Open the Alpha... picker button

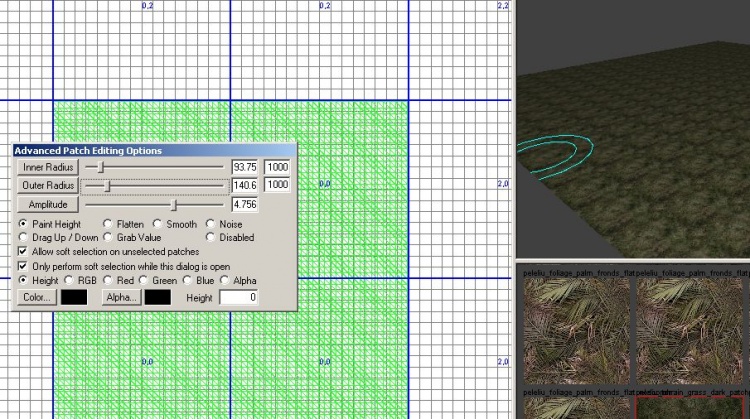tap(121, 298)
